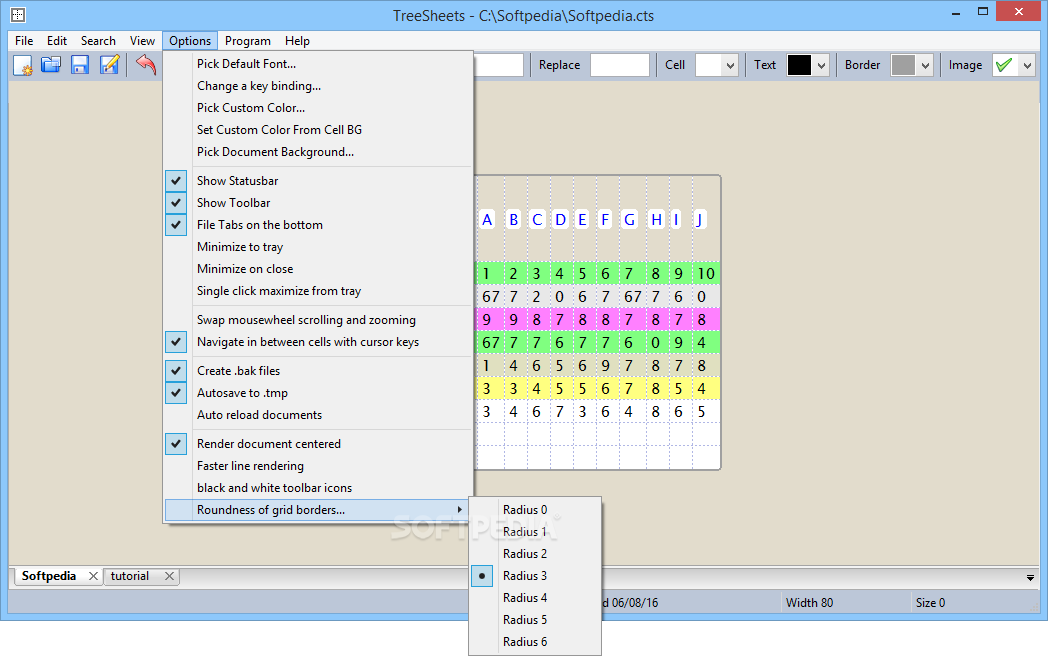The image size is (1048, 656).
Task: Click the New document toolbar icon
Action: tap(22, 65)
